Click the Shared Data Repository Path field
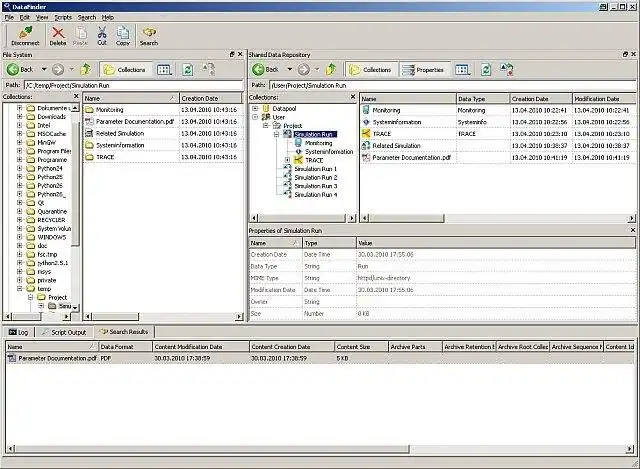 pos(453,85)
